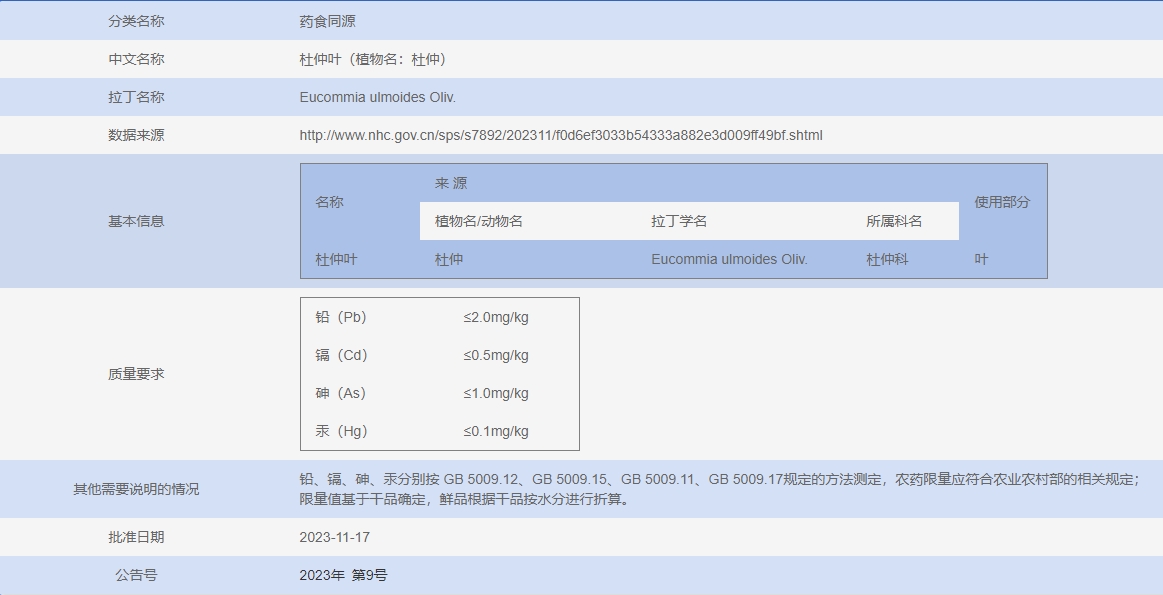This screenshot has width=1163, height=595.
Task: Click the 镉（Cd）entry
Action: pos(341,355)
